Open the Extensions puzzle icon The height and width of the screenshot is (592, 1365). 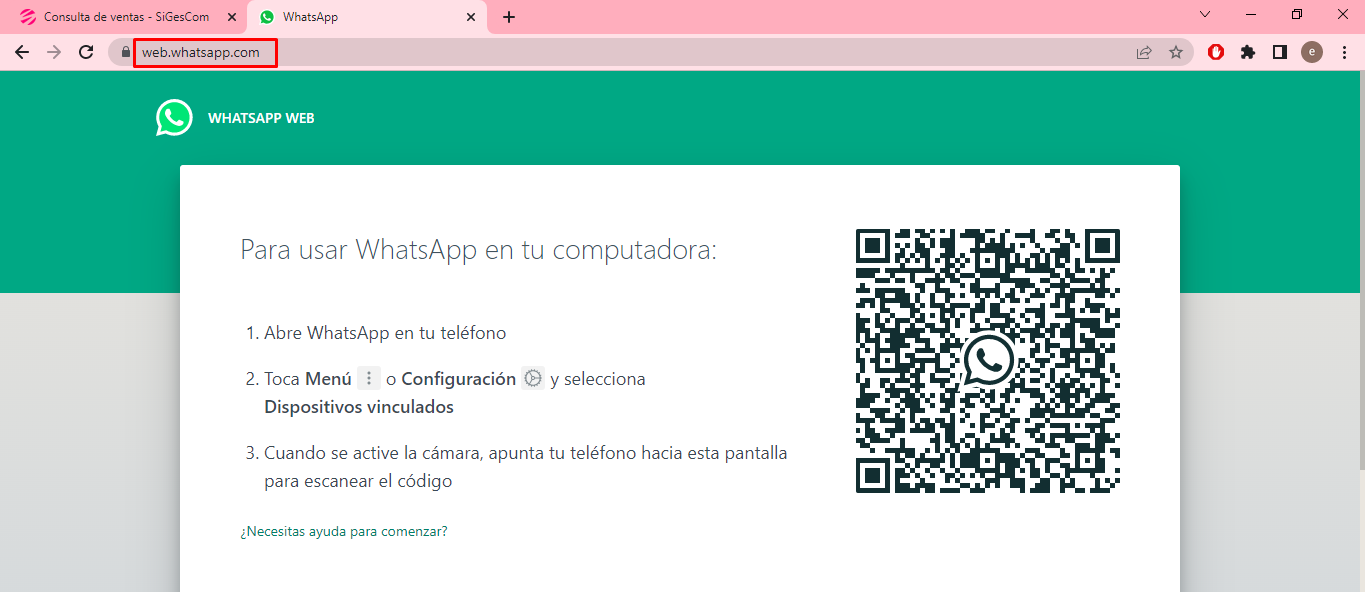point(1248,53)
